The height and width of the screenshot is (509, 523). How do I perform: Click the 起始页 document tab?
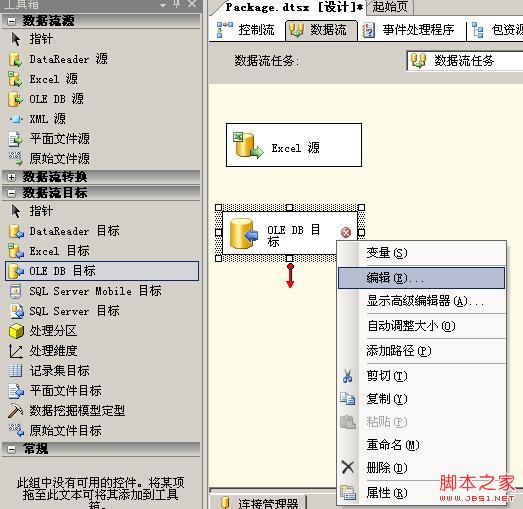[390, 7]
